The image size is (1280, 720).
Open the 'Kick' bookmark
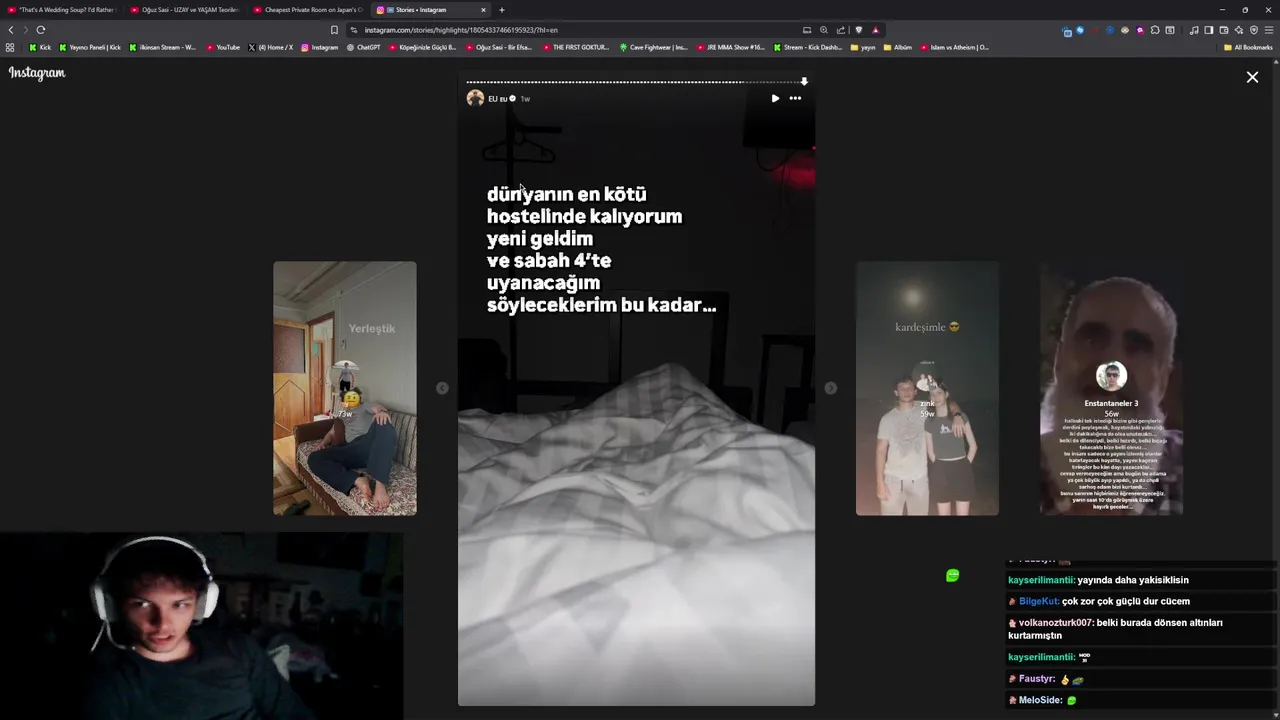pos(40,47)
